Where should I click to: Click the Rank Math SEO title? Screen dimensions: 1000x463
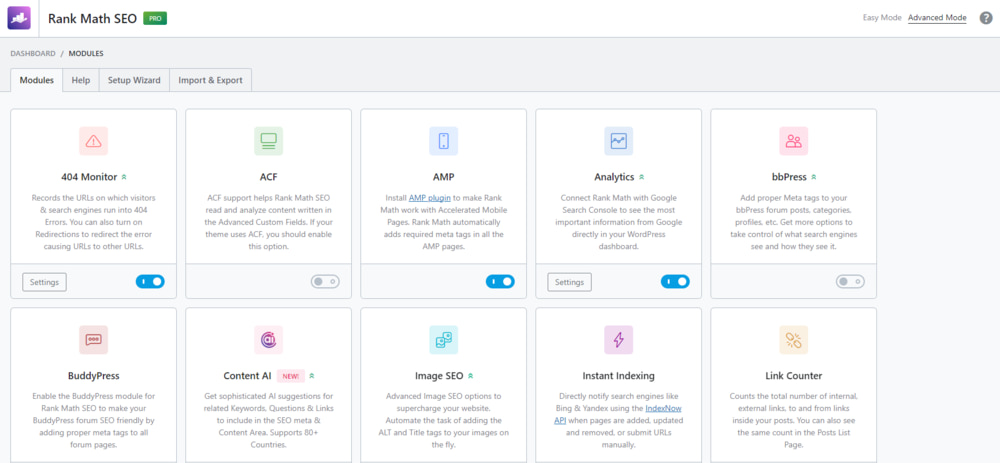tap(92, 18)
